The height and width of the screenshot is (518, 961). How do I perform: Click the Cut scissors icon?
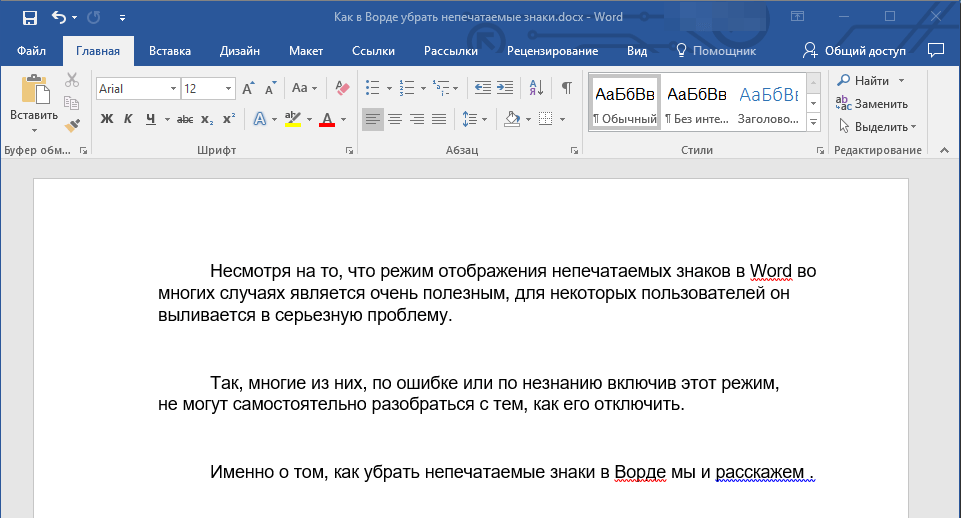[x=72, y=80]
